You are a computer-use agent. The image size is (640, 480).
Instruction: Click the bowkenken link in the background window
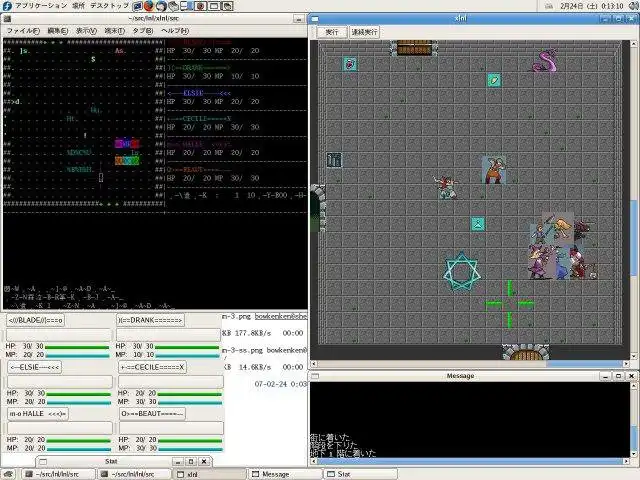281,316
